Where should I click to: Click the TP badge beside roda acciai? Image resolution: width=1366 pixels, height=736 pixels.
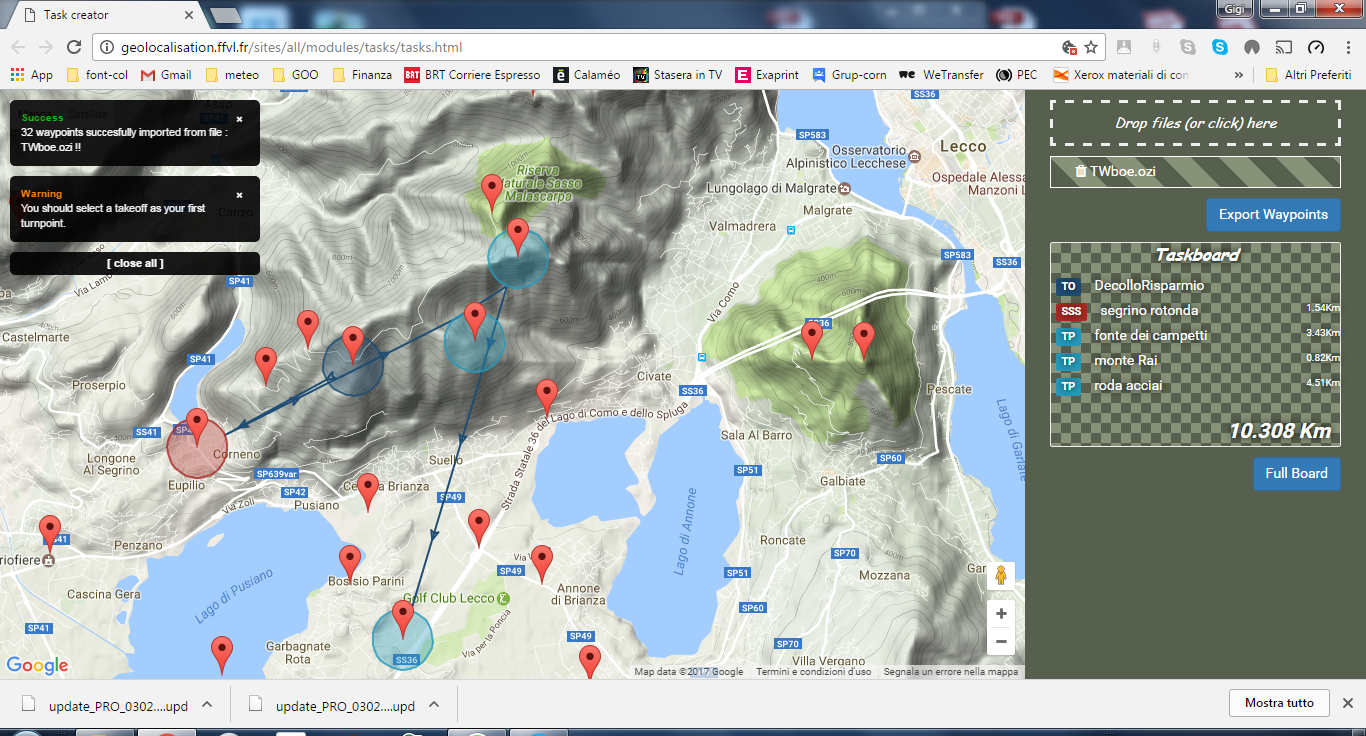pyautogui.click(x=1068, y=386)
